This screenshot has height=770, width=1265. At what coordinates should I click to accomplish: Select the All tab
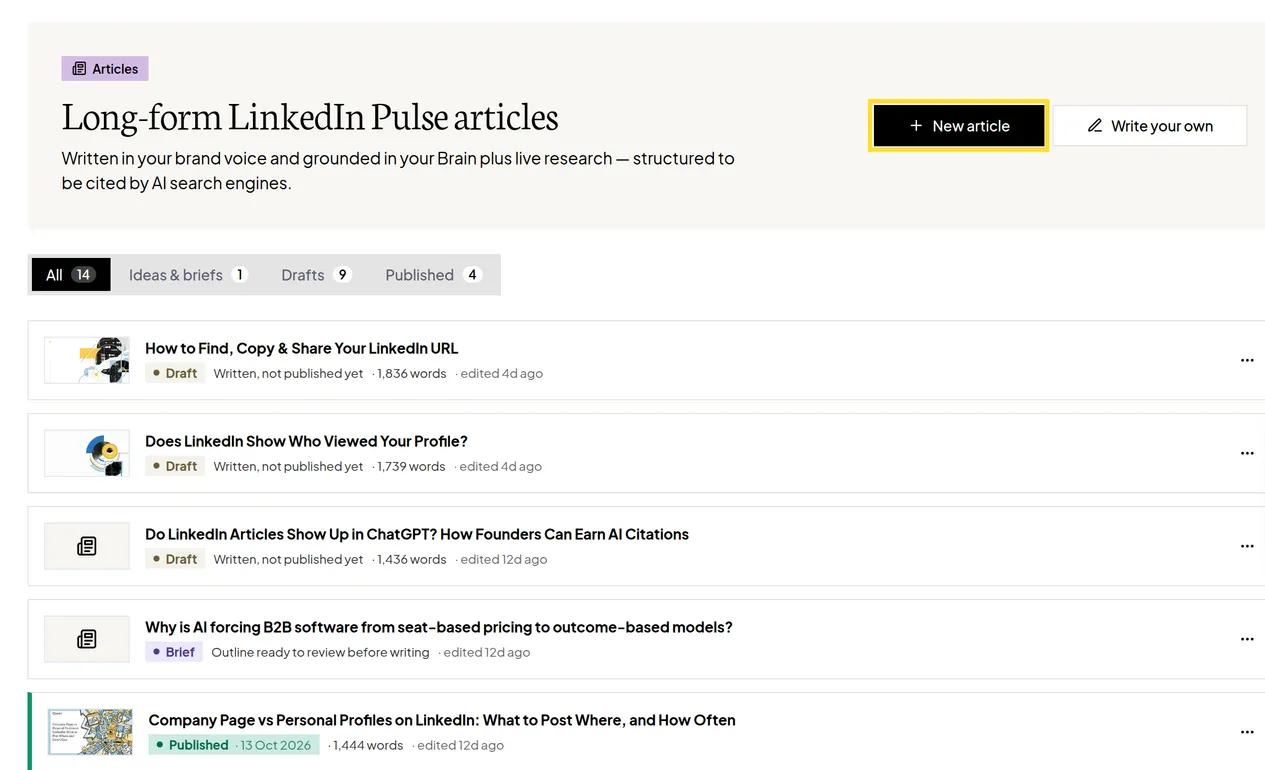70,275
